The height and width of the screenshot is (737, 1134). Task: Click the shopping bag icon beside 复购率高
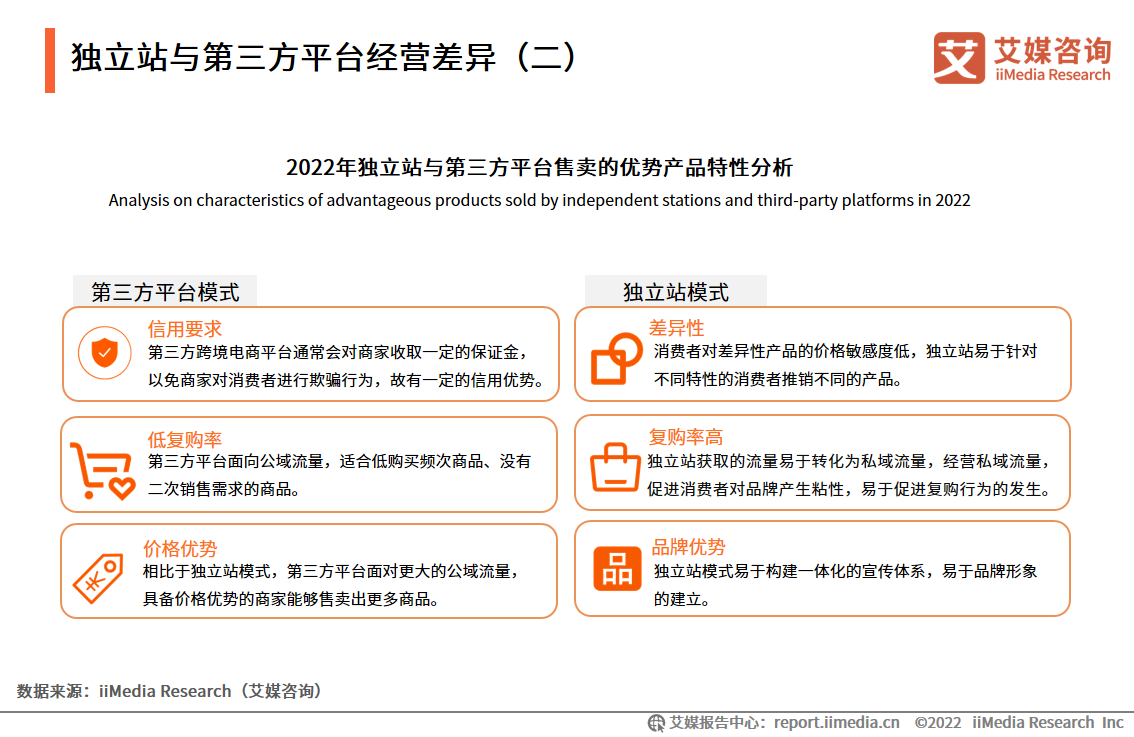click(615, 467)
